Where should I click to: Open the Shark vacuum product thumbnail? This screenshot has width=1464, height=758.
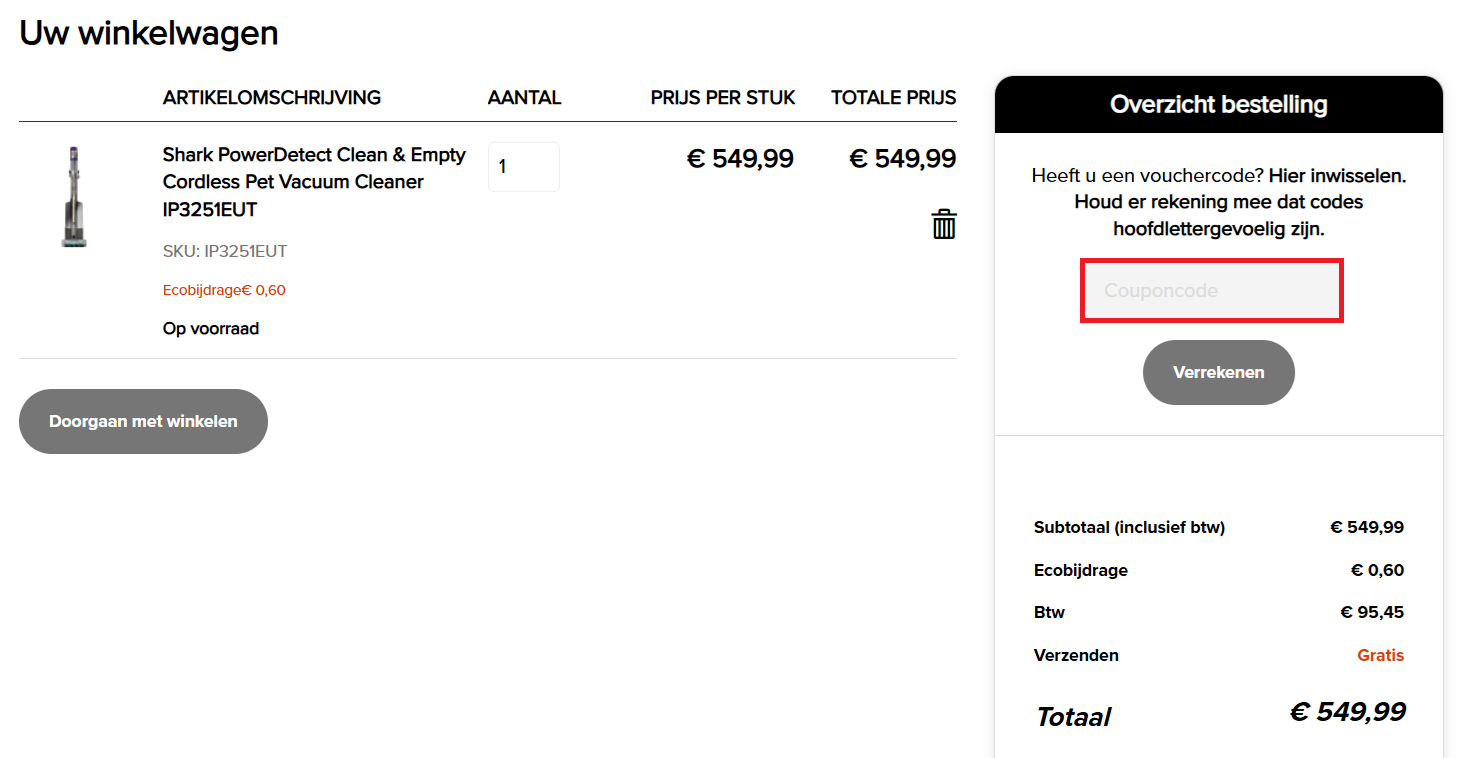(73, 197)
